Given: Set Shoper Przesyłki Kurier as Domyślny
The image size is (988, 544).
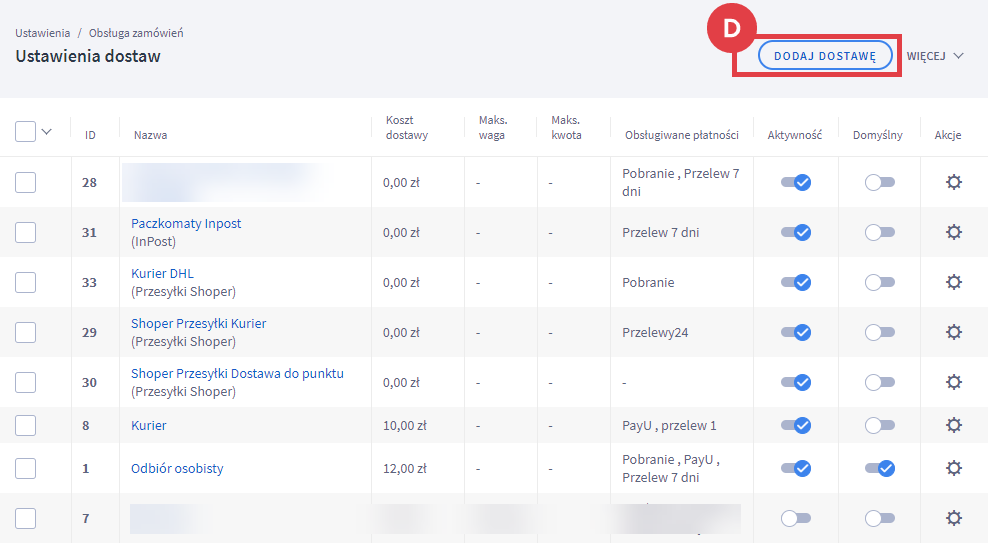Looking at the screenshot, I should tap(880, 332).
